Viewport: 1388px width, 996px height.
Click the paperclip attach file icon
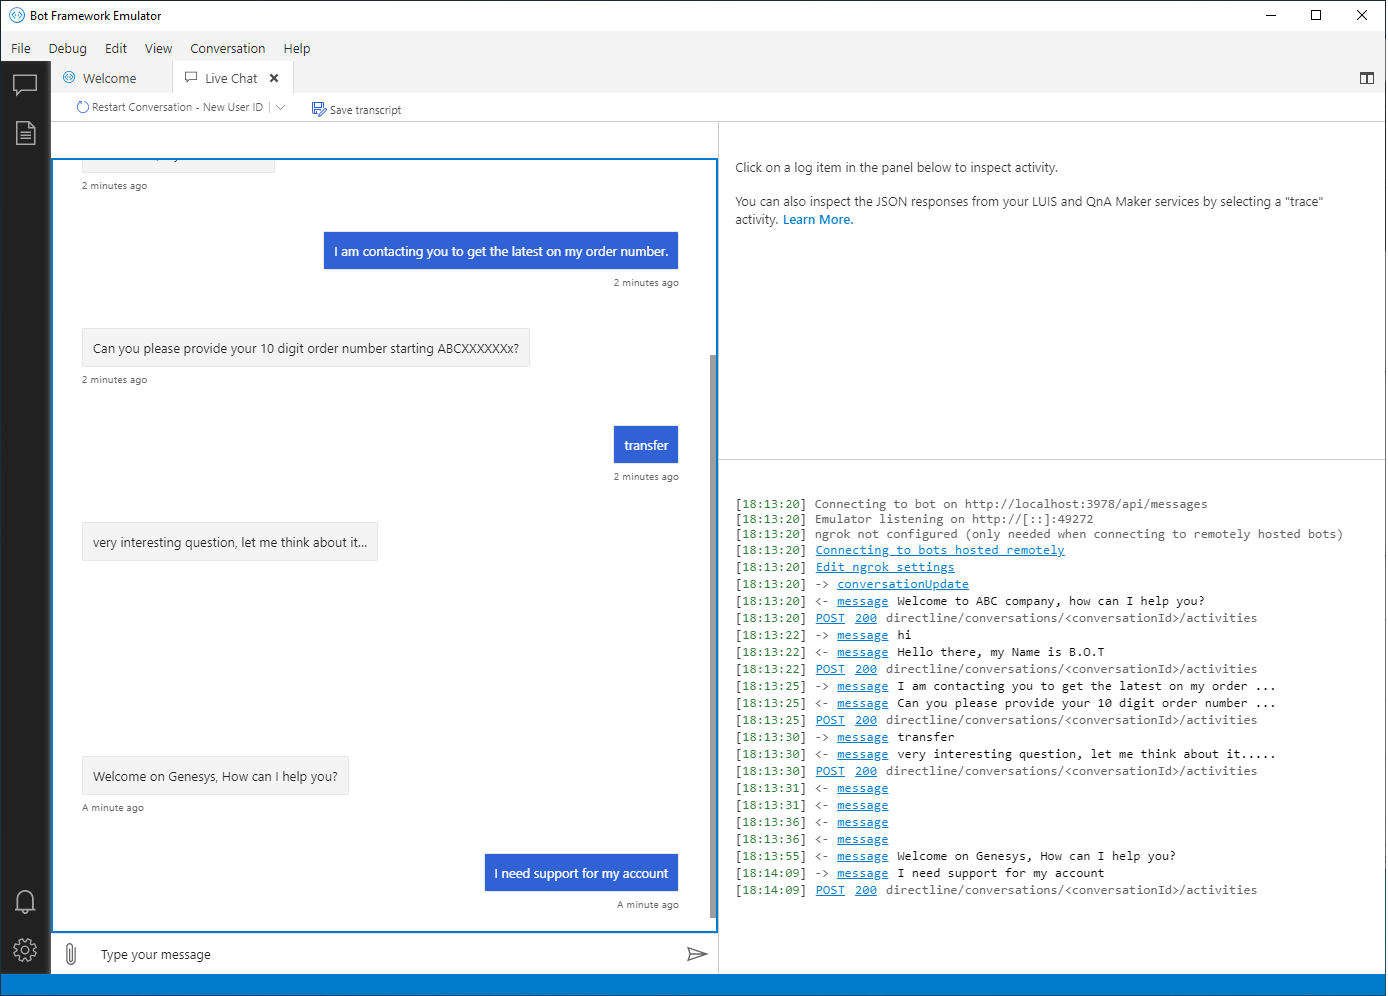click(71, 954)
